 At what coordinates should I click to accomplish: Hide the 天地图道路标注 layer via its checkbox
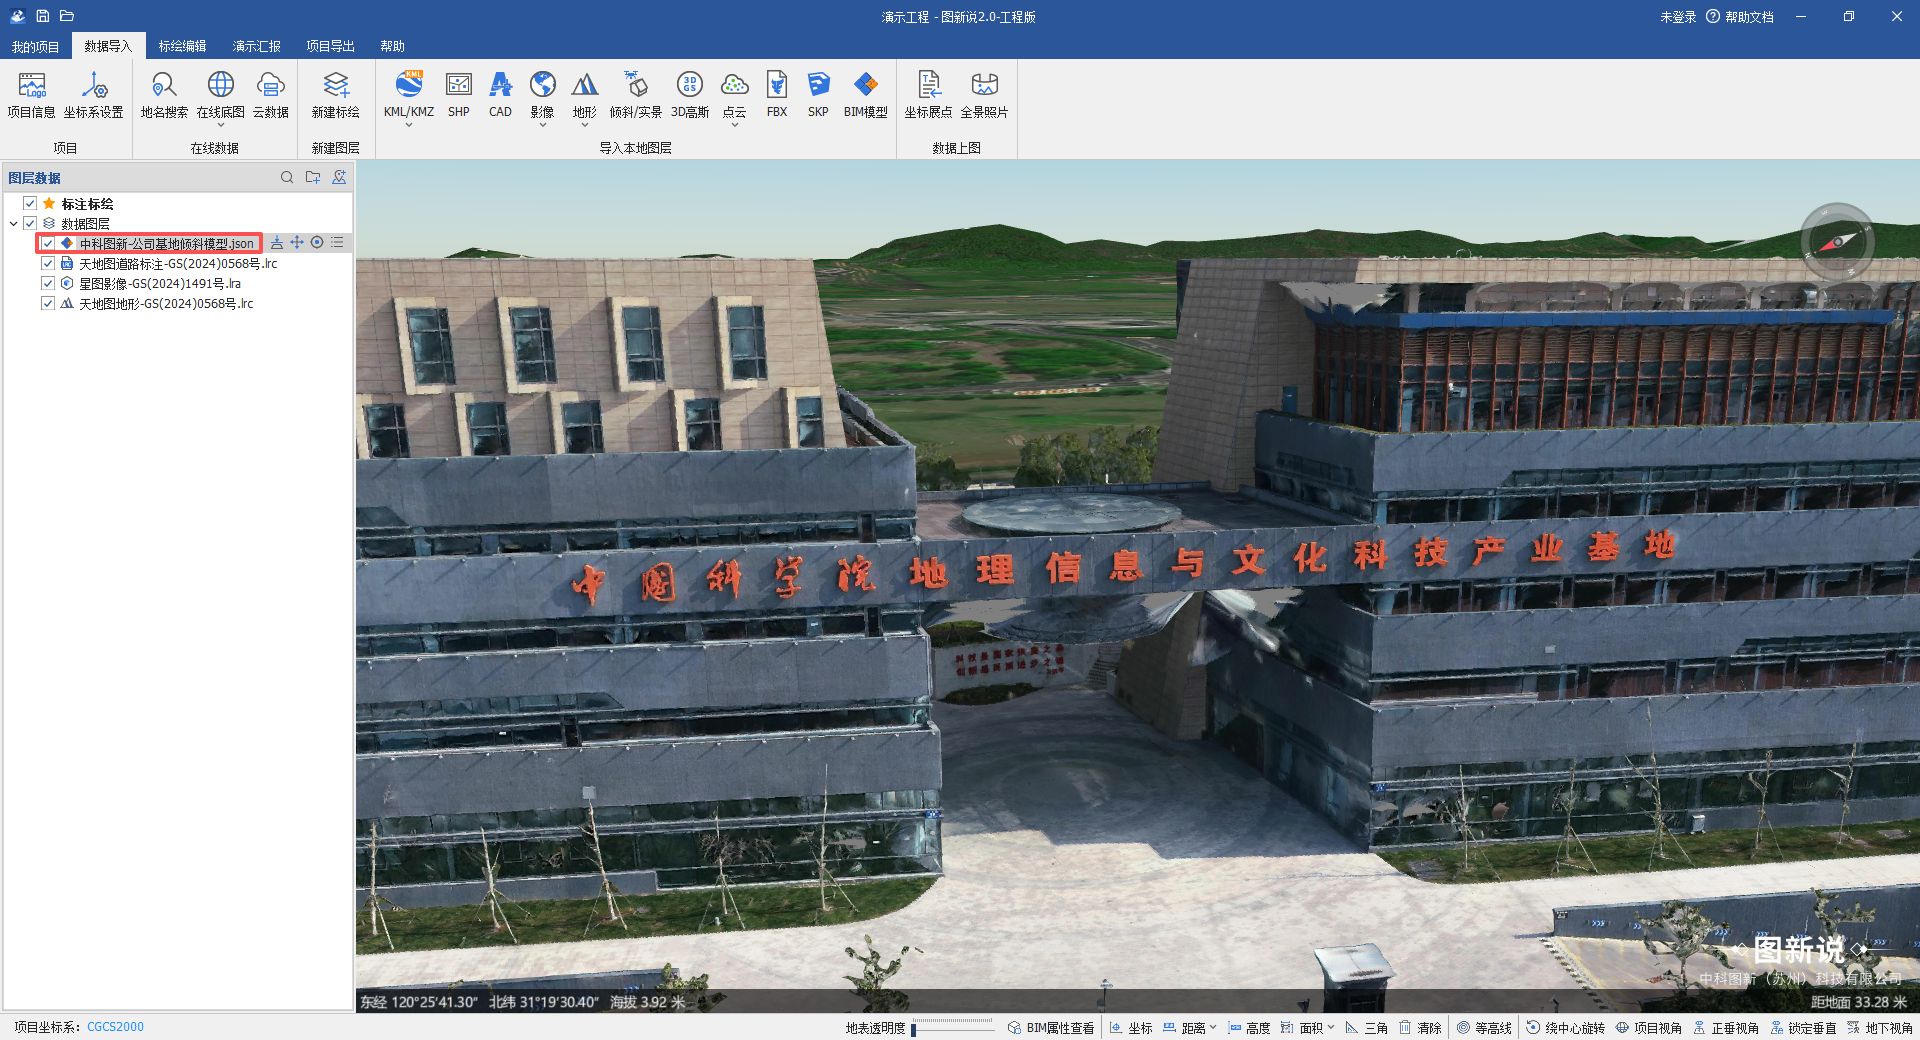tap(48, 264)
